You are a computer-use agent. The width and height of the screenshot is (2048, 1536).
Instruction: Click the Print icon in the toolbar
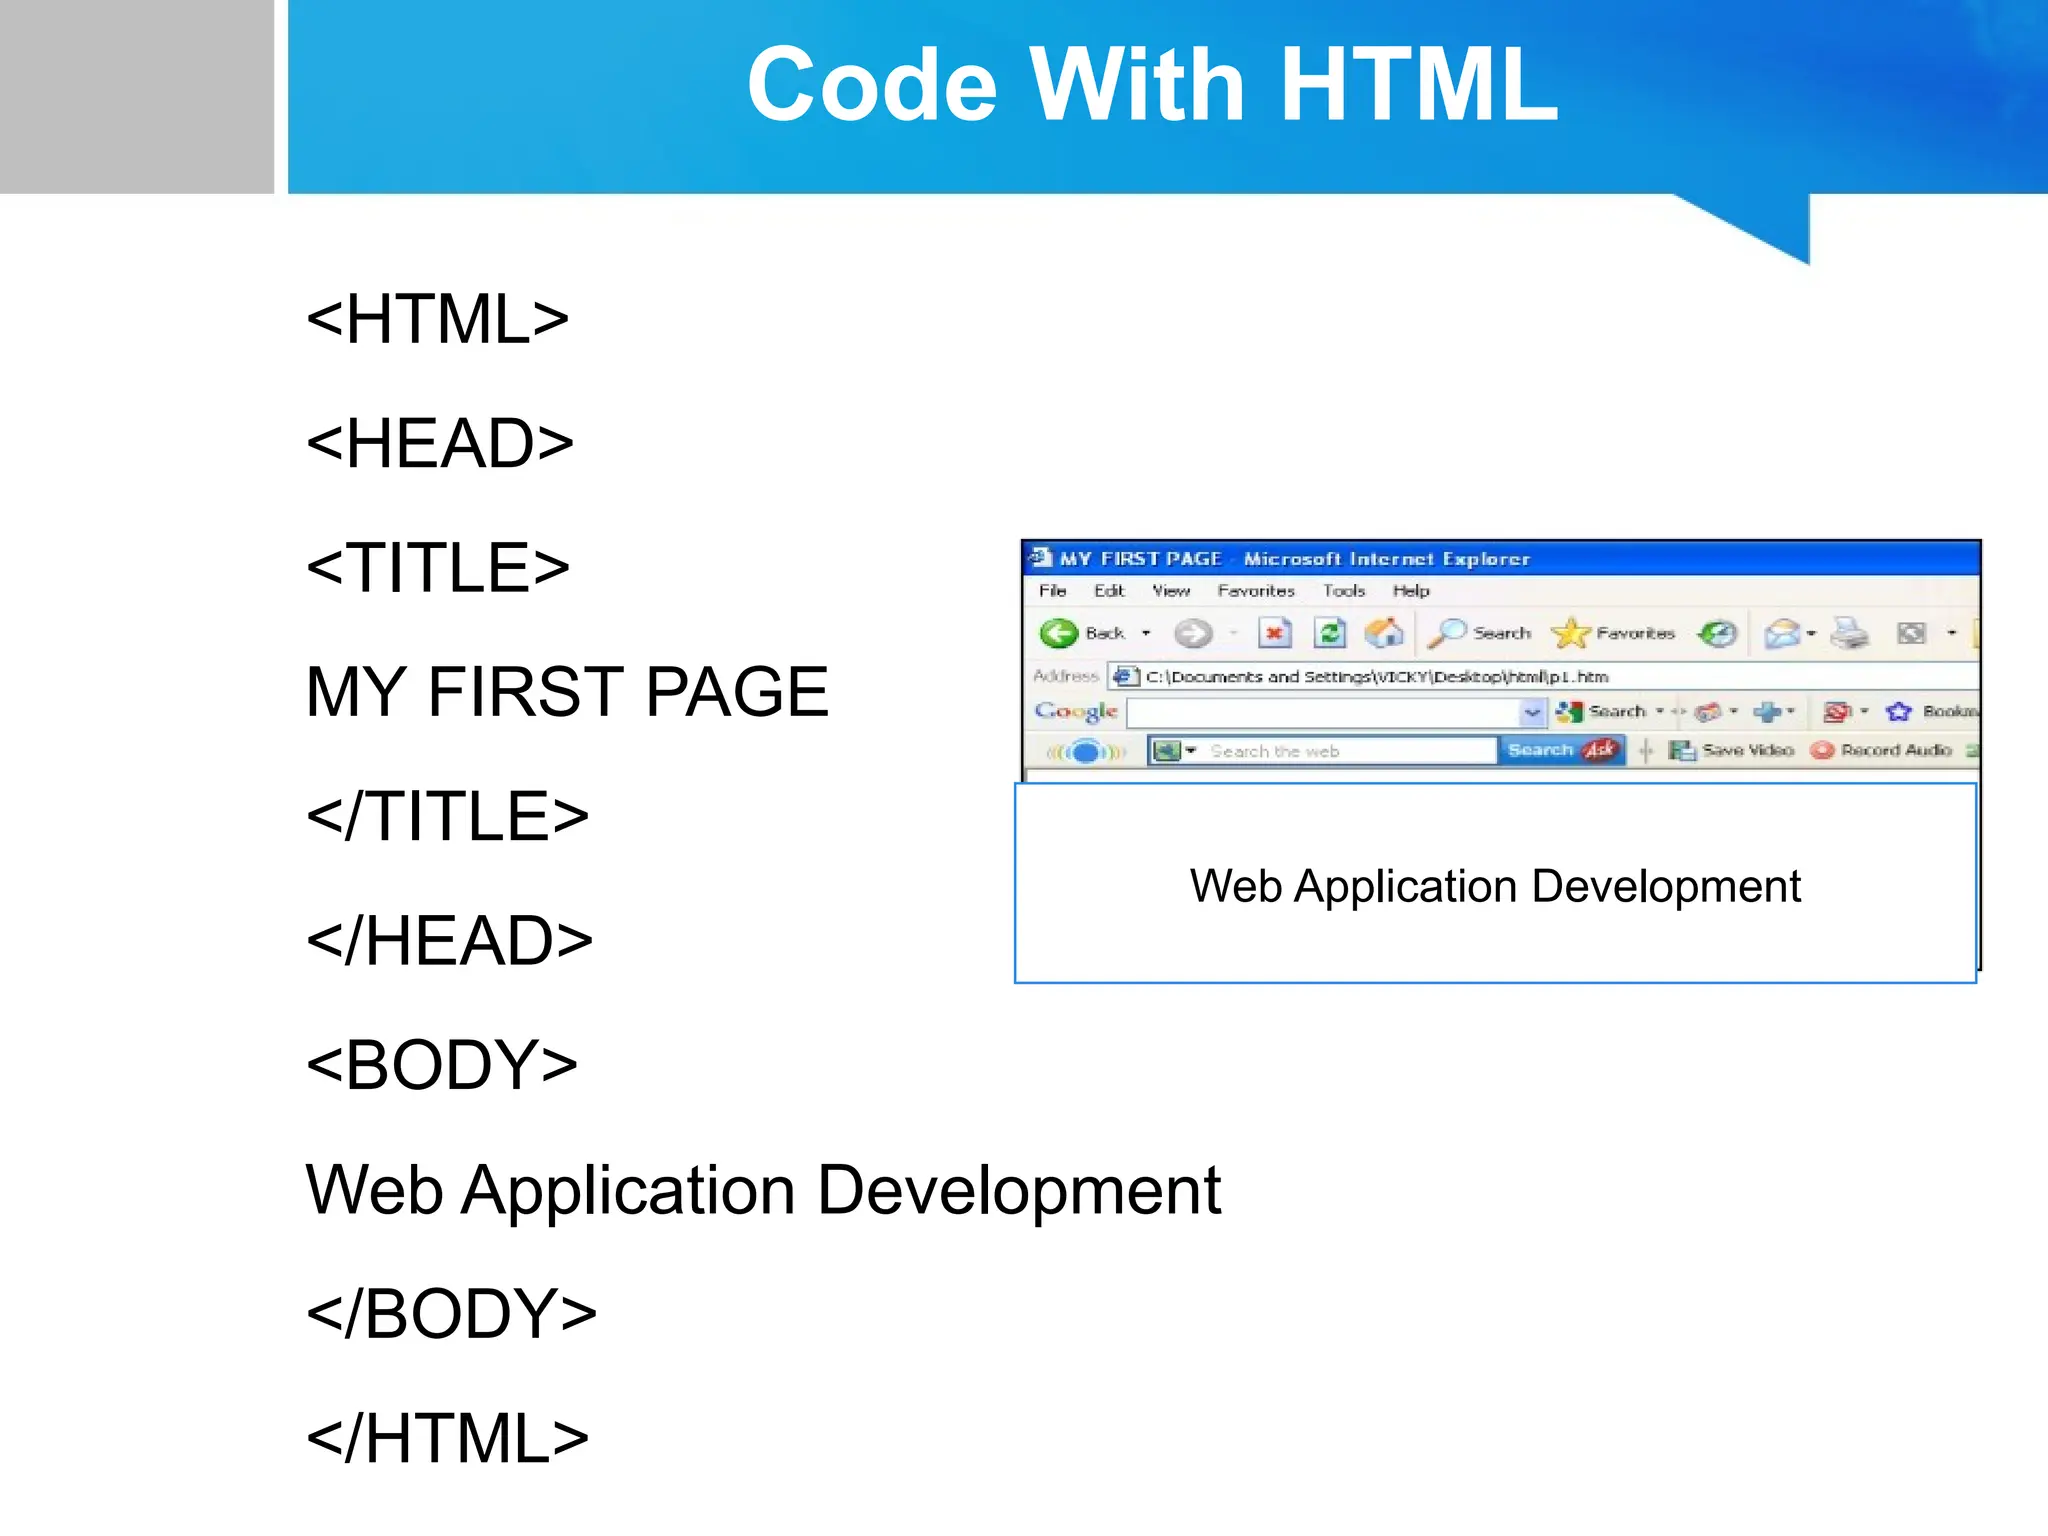coord(1848,633)
